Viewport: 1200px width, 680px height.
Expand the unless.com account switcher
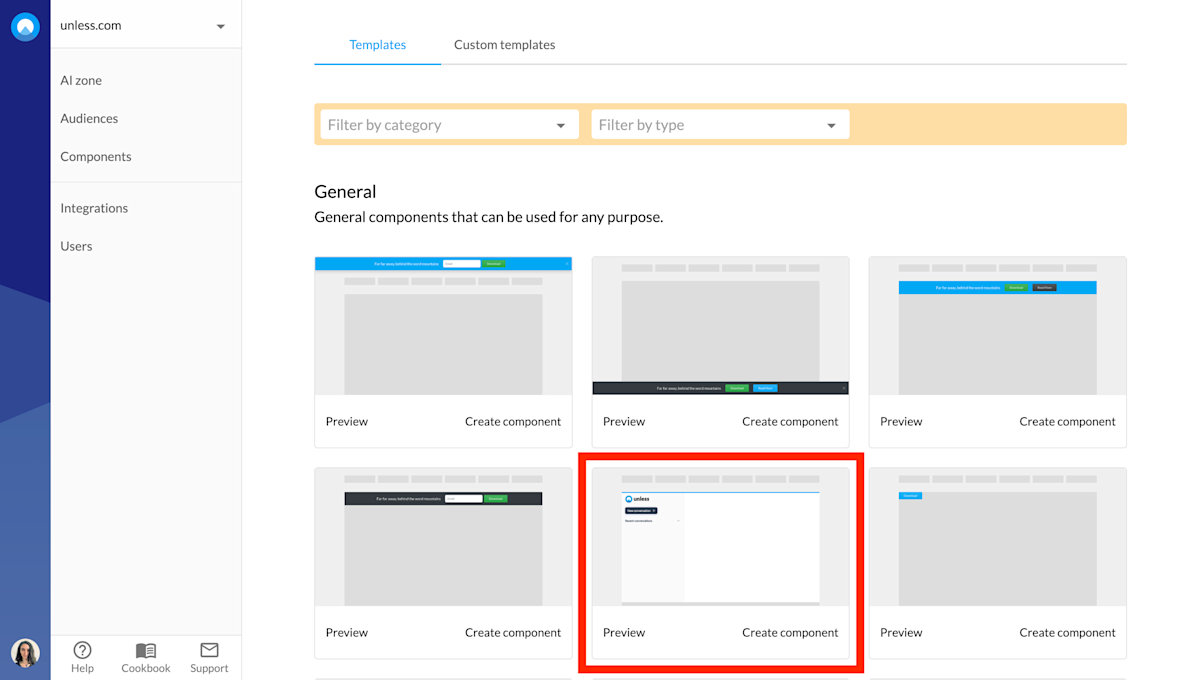click(x=145, y=26)
